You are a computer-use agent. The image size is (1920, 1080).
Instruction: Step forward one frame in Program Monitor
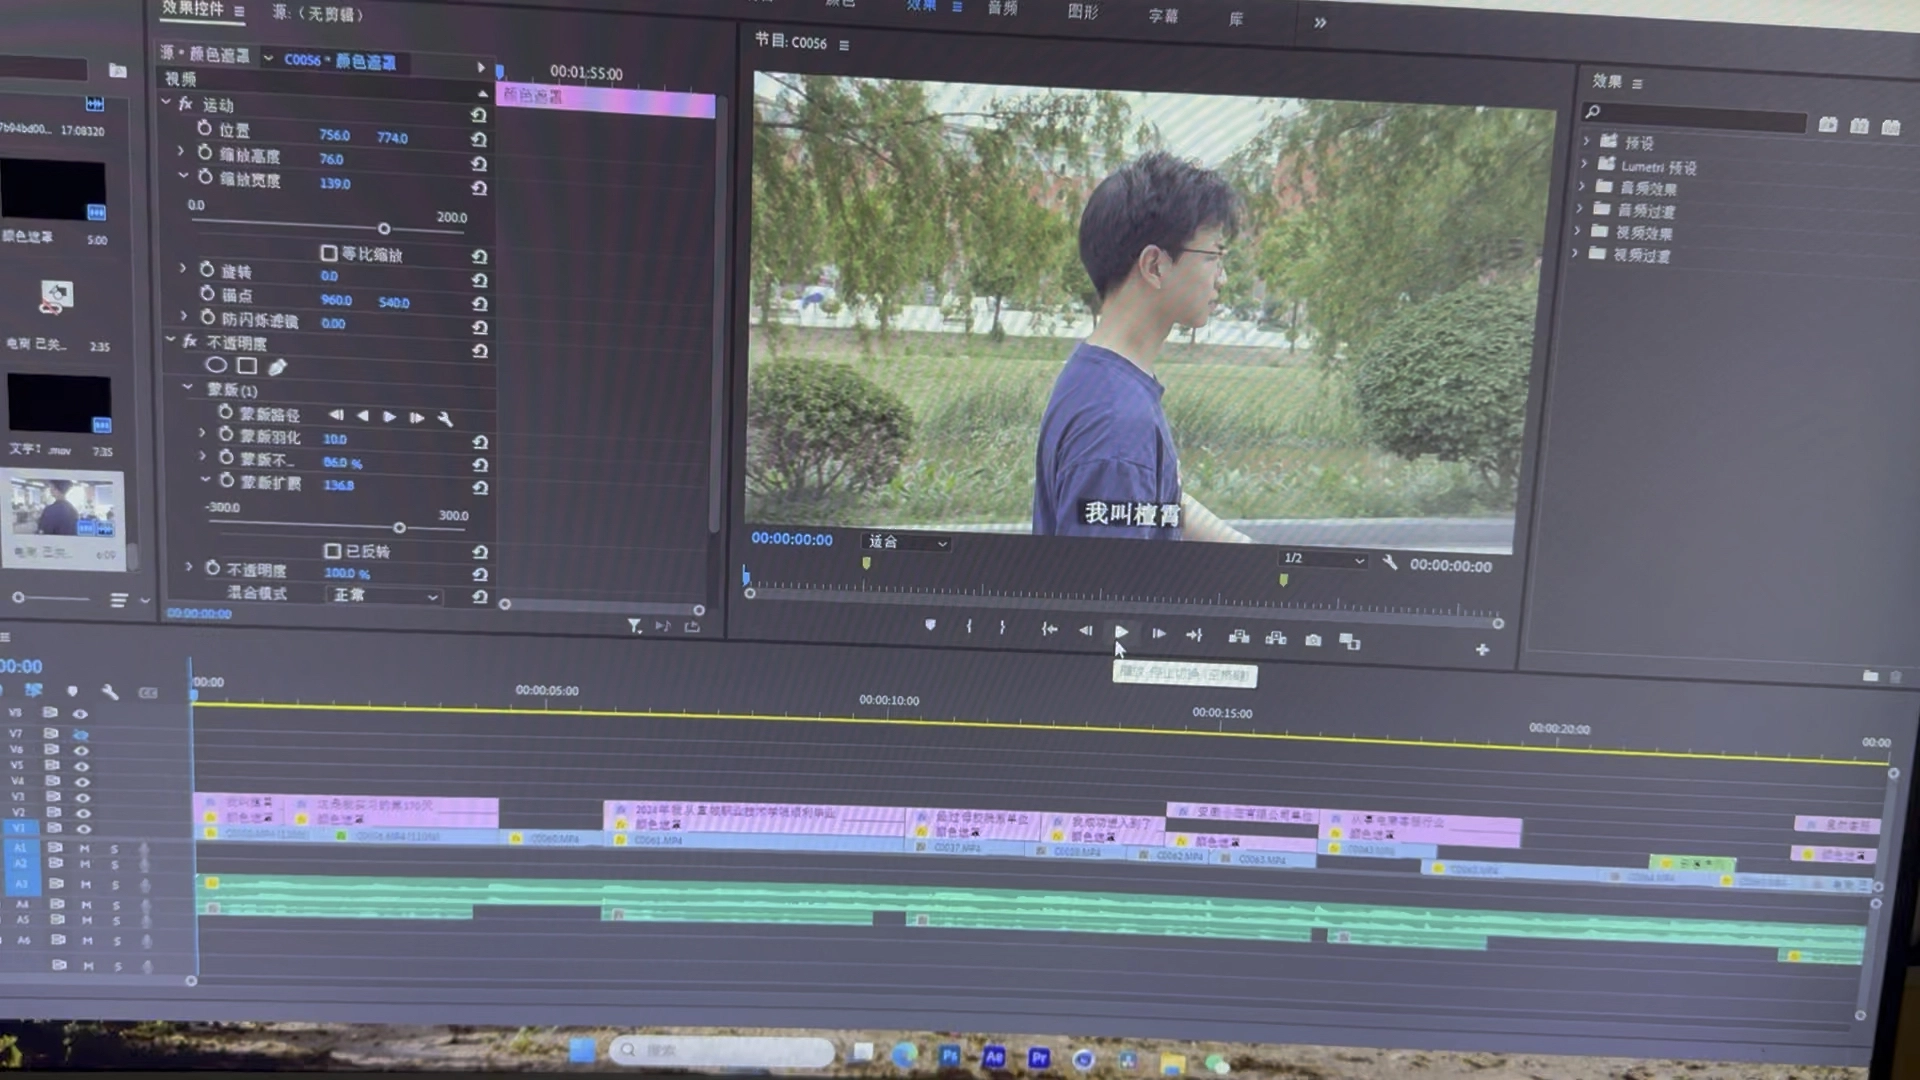click(1158, 633)
